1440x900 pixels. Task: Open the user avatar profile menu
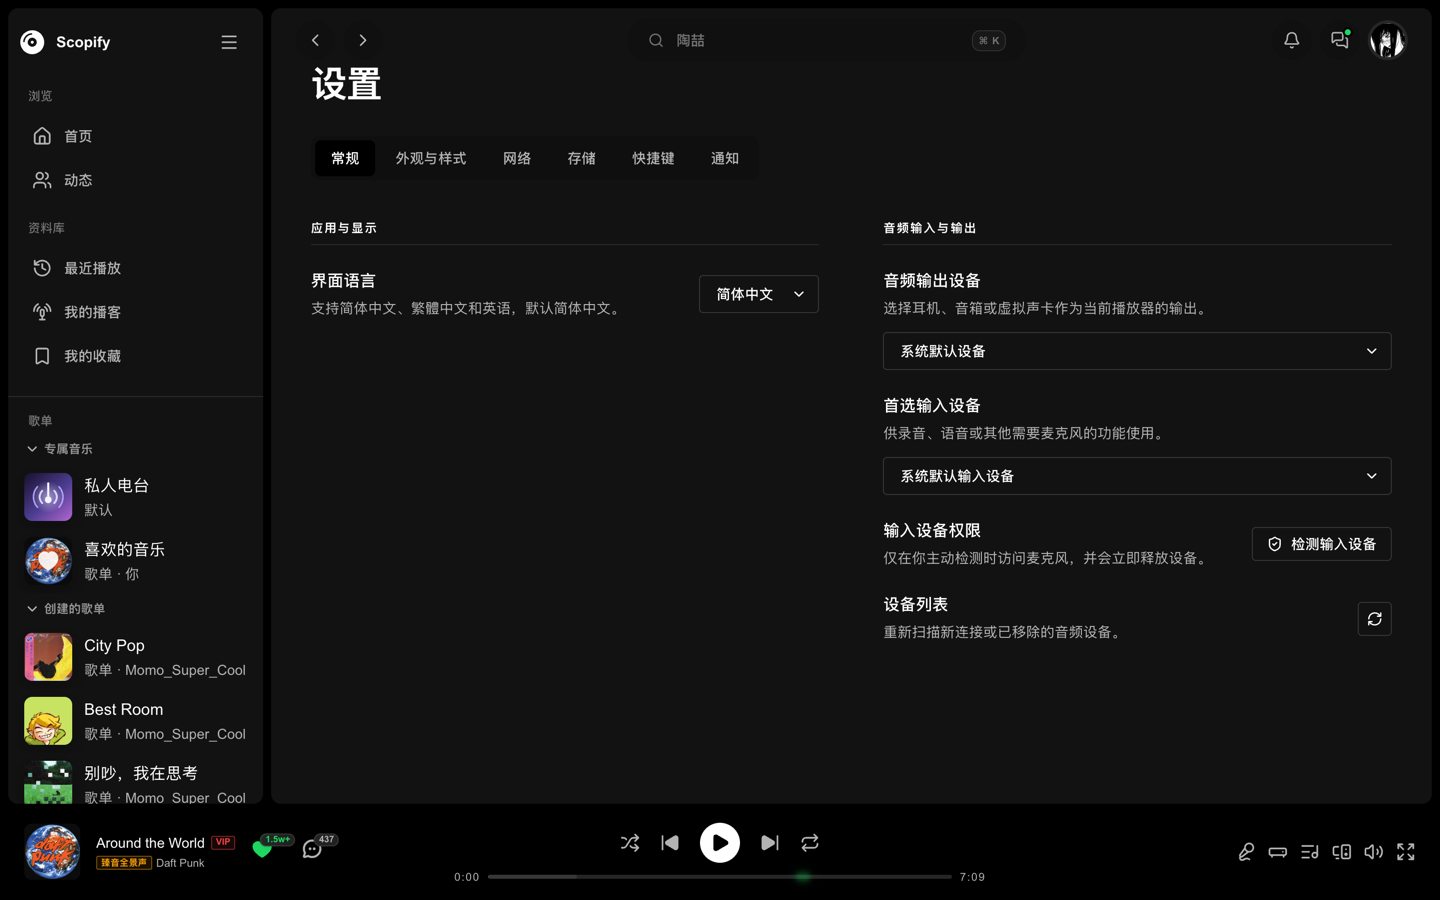click(1388, 40)
